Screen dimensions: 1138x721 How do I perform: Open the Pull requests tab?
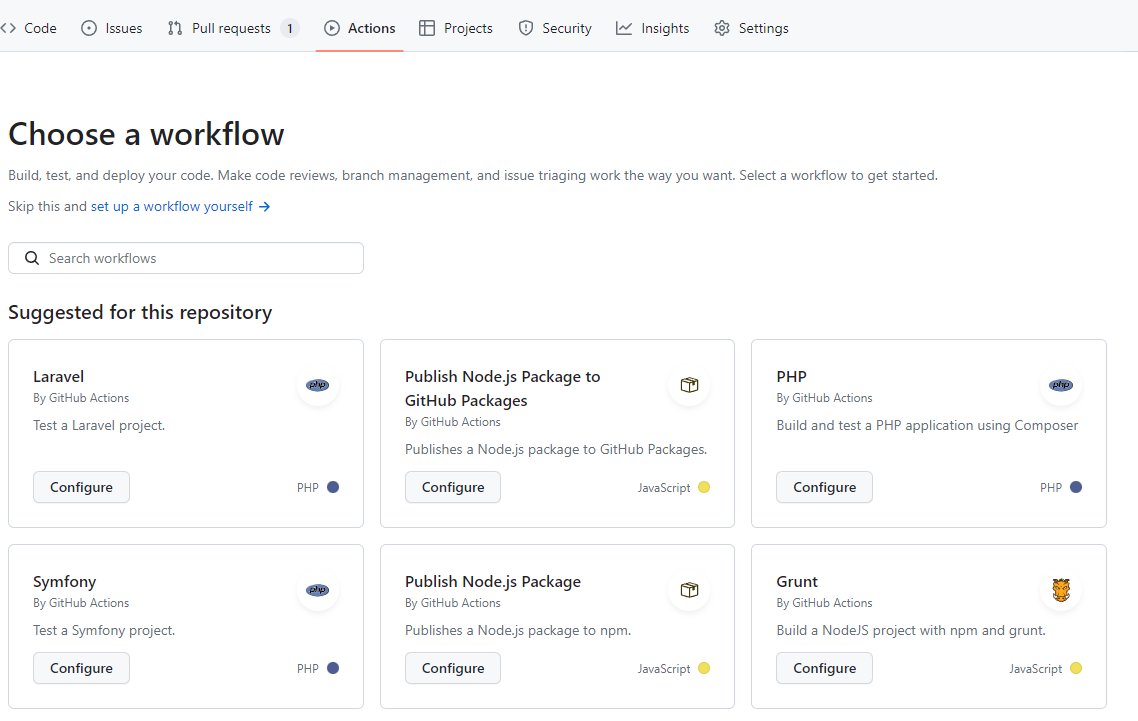point(231,28)
